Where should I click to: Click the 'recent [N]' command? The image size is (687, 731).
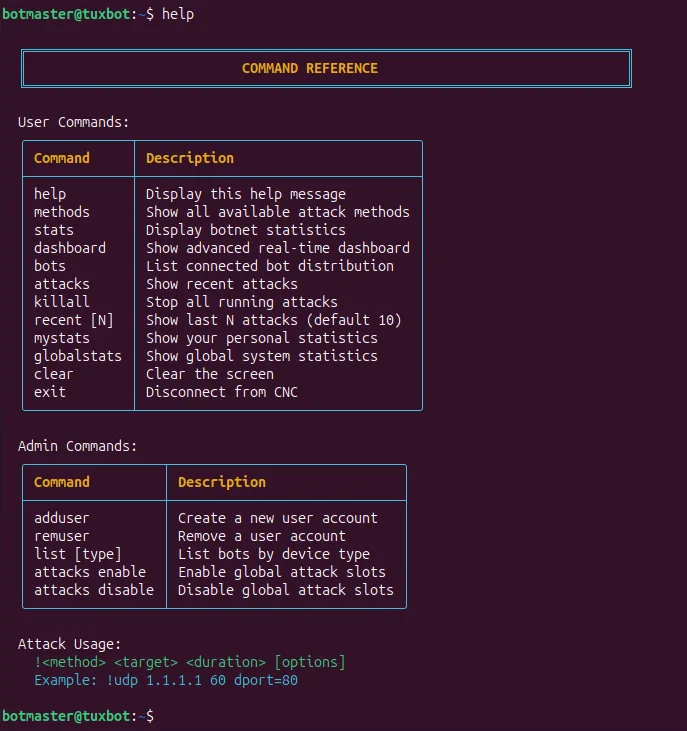pos(74,320)
